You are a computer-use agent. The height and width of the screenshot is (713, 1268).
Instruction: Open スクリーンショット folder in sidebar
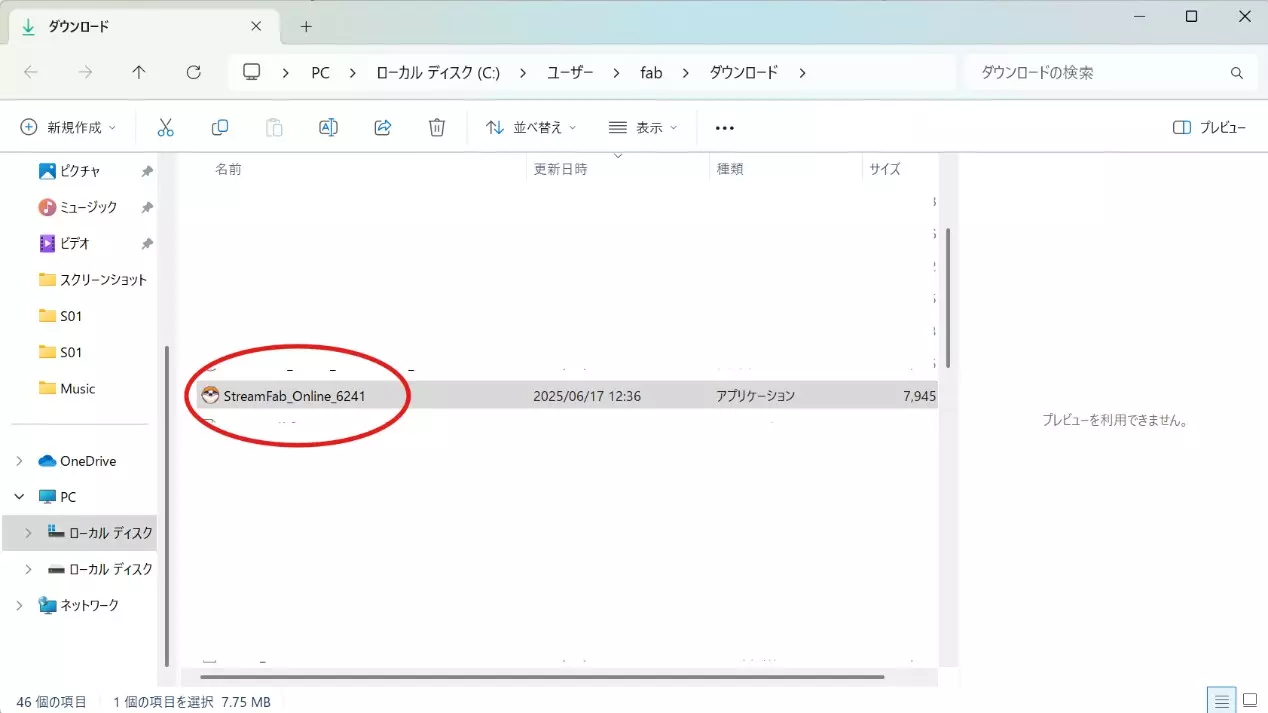(92, 280)
